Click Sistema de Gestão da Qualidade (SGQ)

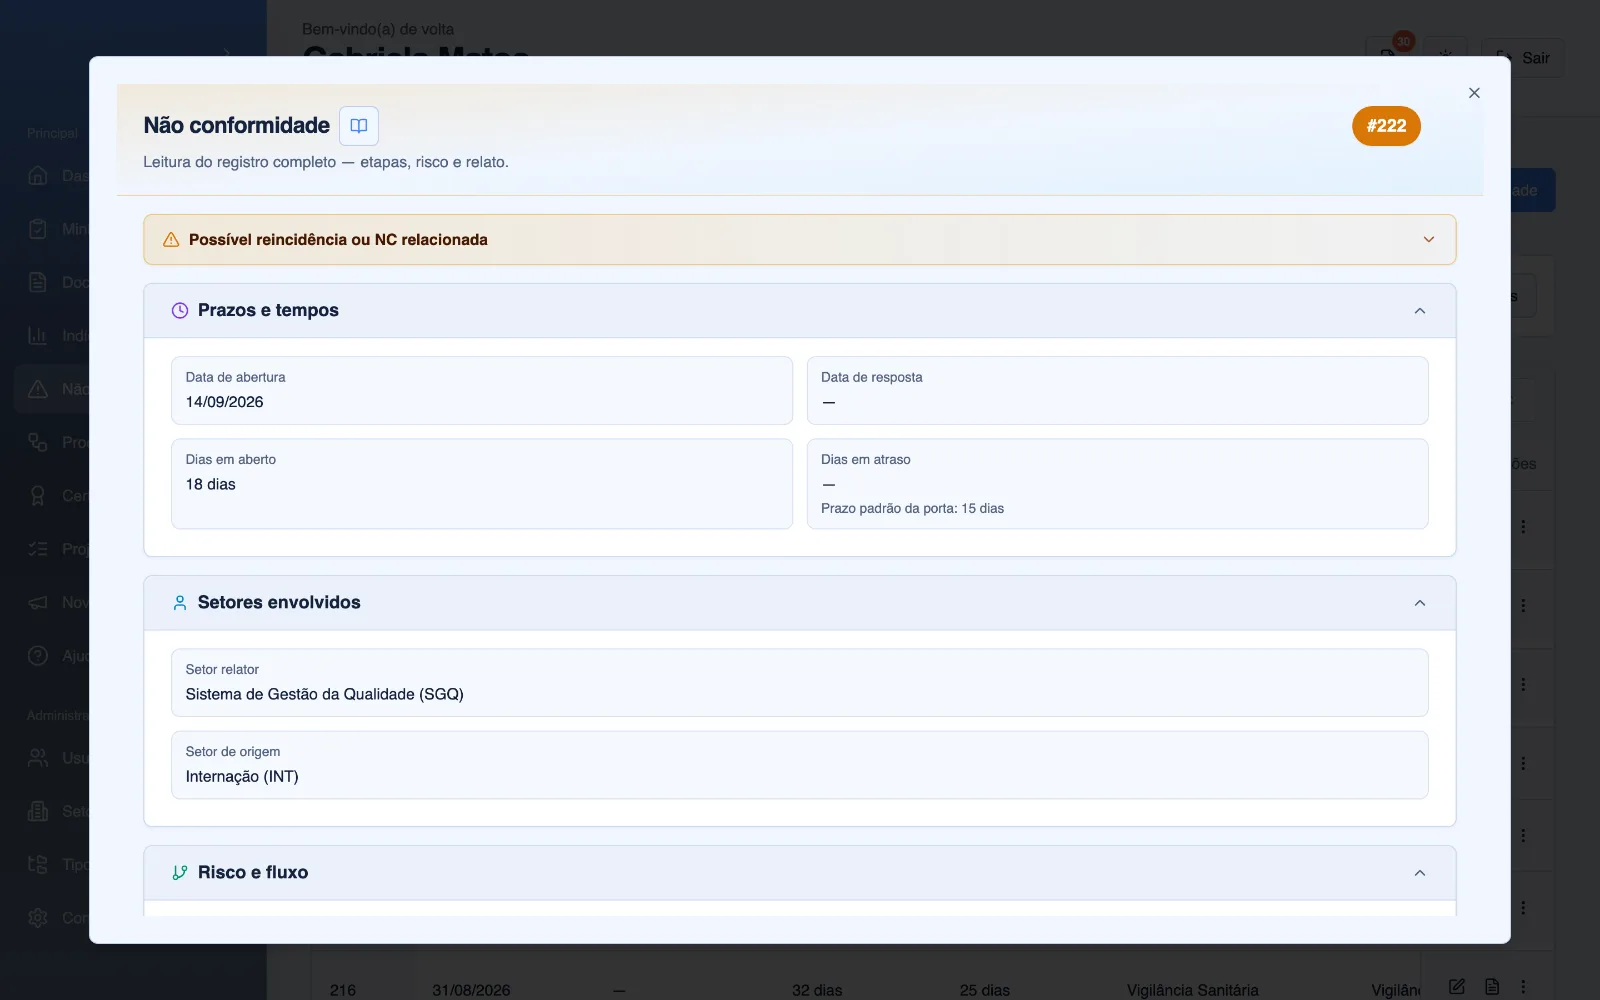click(325, 694)
